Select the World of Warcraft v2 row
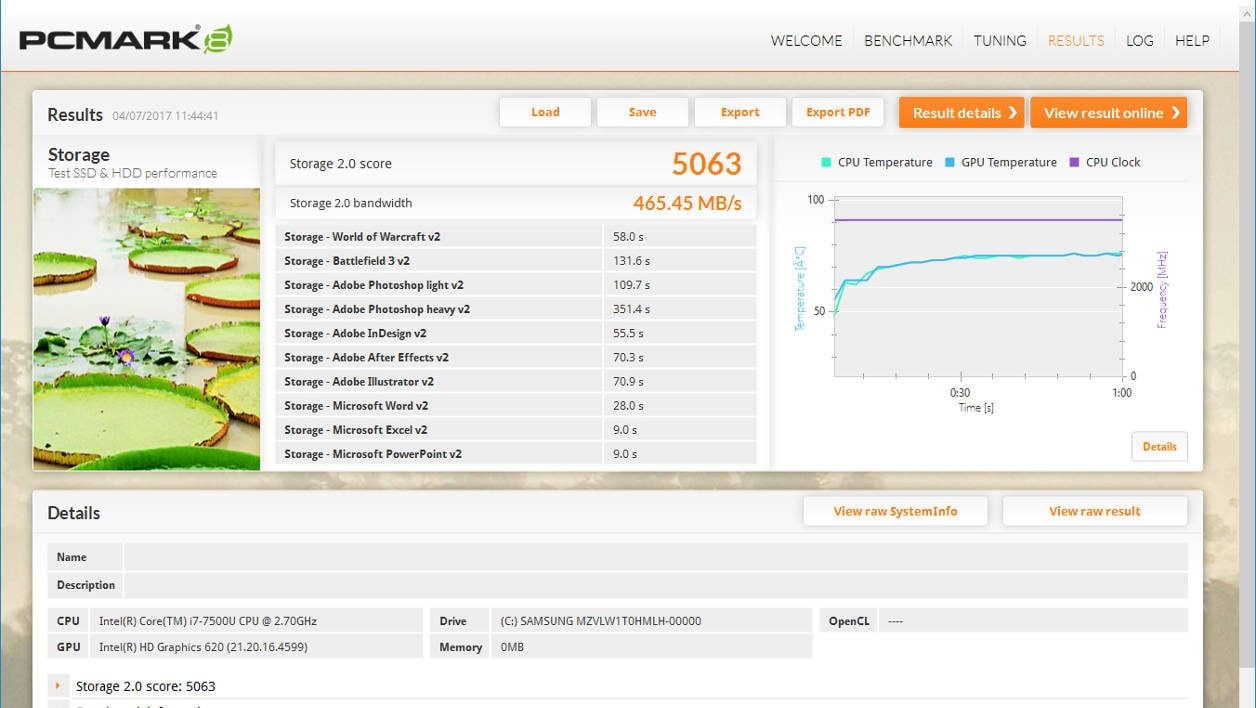Screen dimensions: 1256x708 (x=516, y=237)
